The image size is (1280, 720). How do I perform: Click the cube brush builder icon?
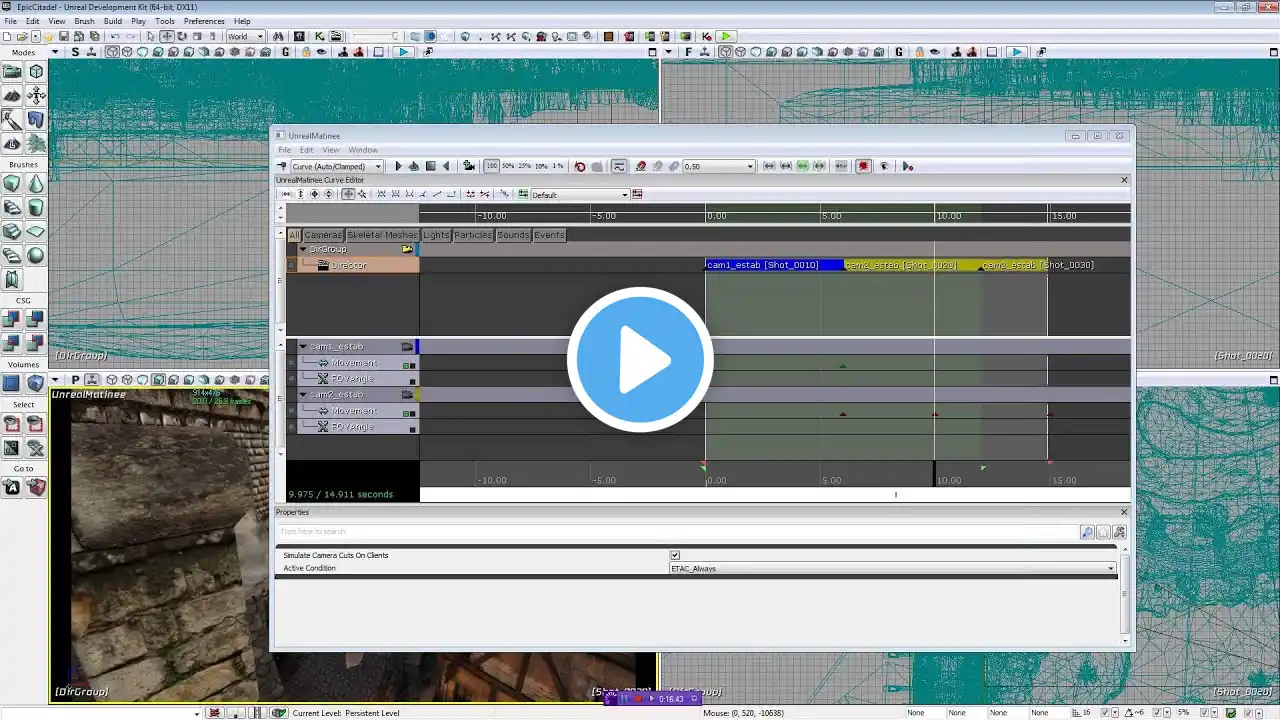(x=12, y=184)
